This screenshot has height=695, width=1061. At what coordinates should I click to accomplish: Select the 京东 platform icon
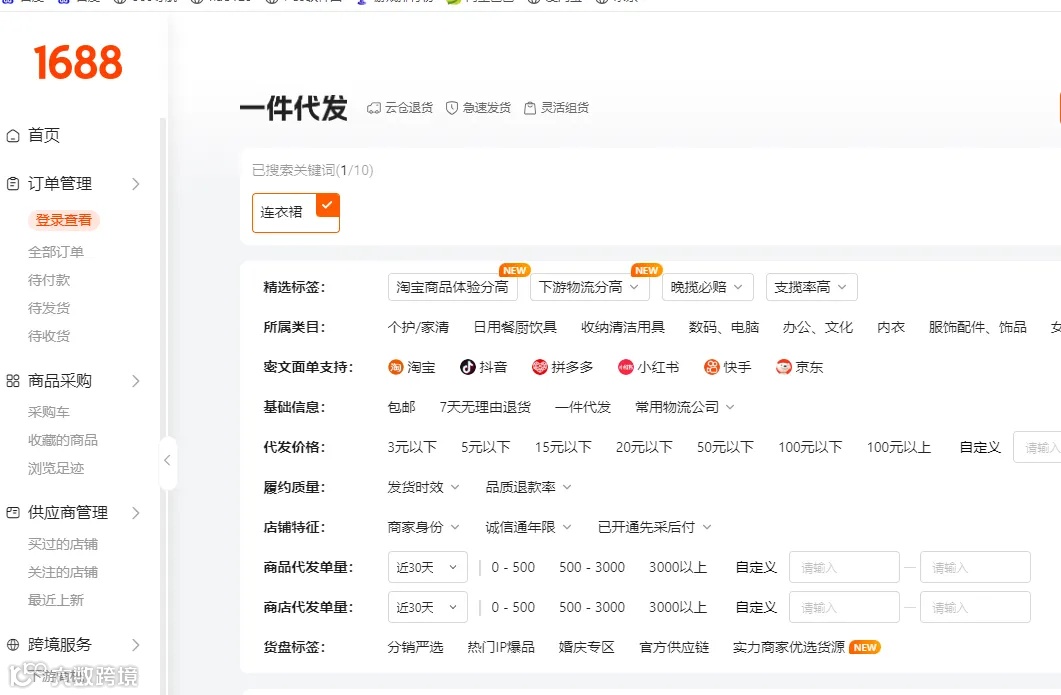pyautogui.click(x=784, y=367)
